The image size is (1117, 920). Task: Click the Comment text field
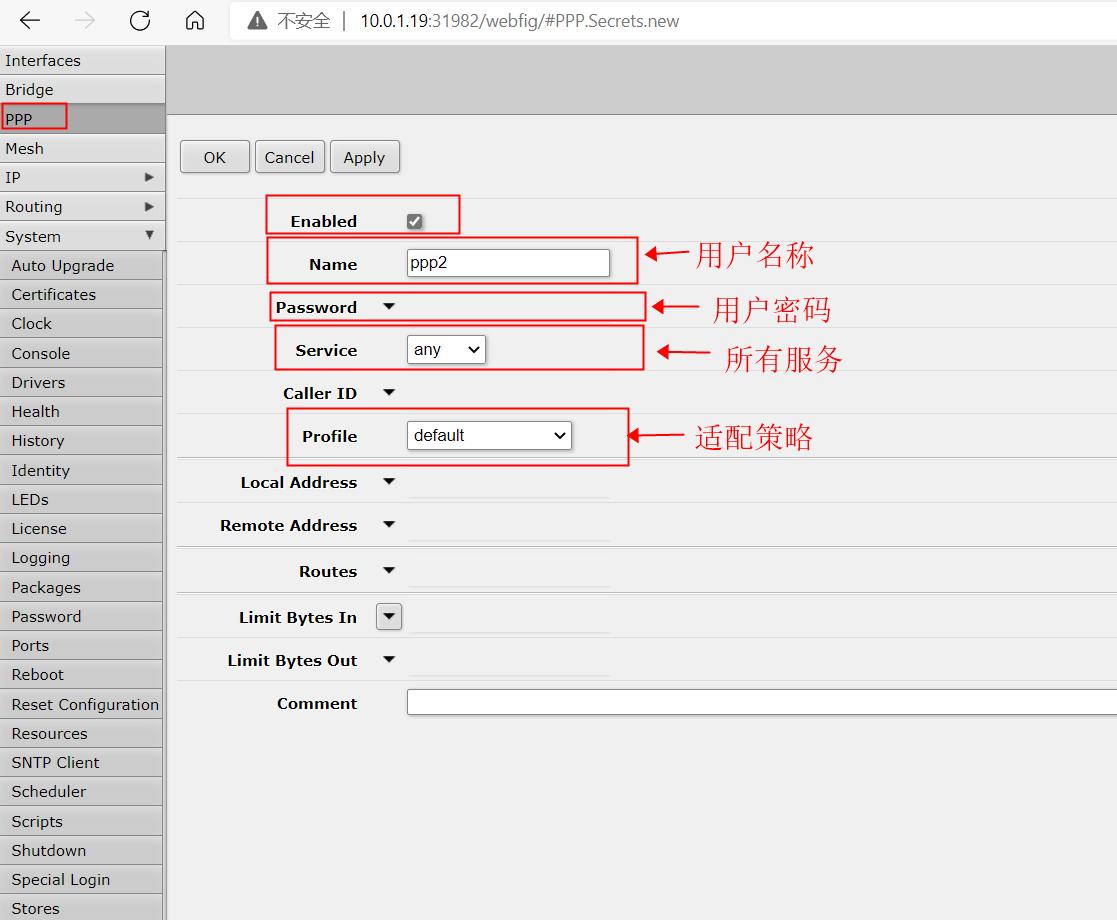(760, 703)
